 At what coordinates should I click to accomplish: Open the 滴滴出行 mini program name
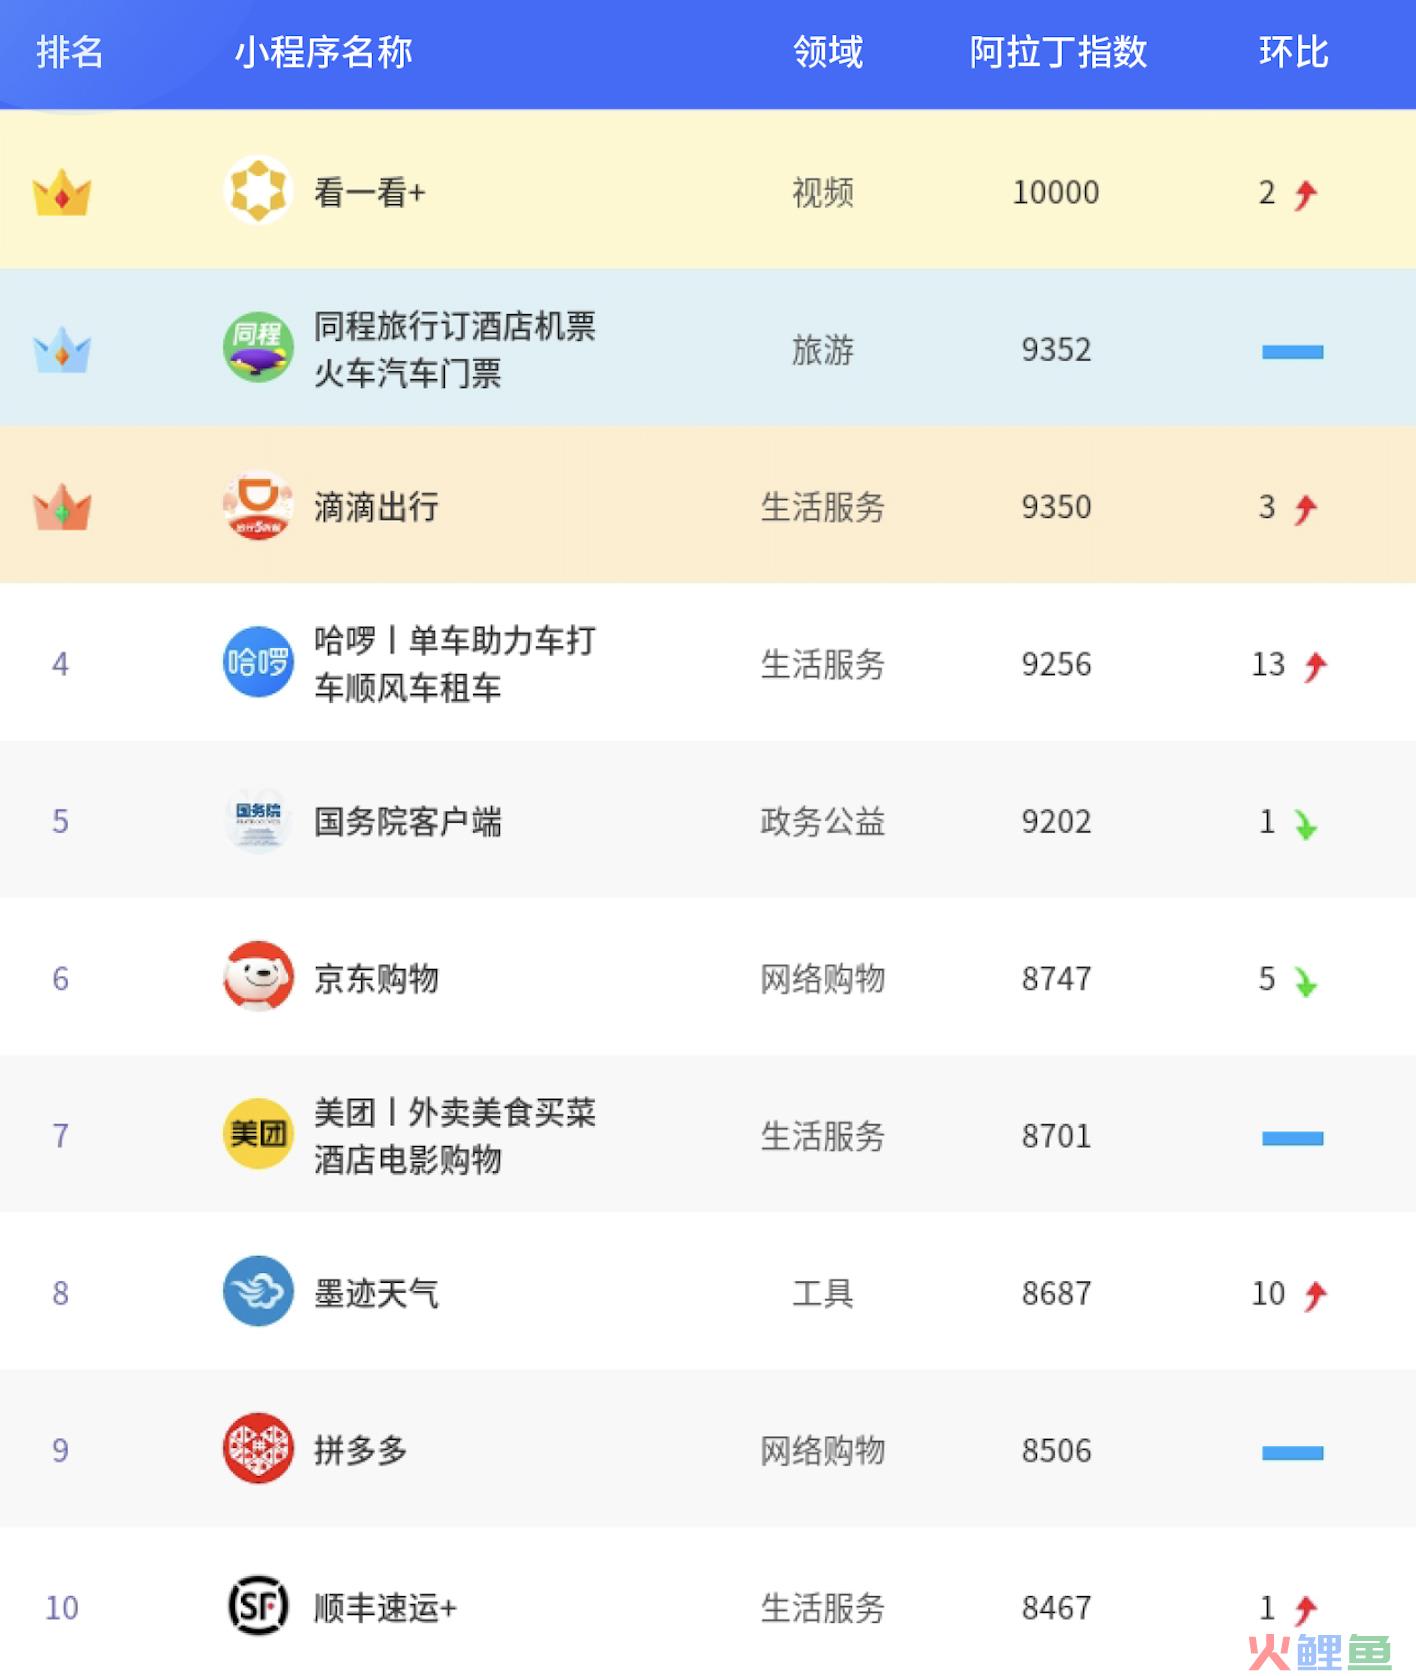[376, 507]
